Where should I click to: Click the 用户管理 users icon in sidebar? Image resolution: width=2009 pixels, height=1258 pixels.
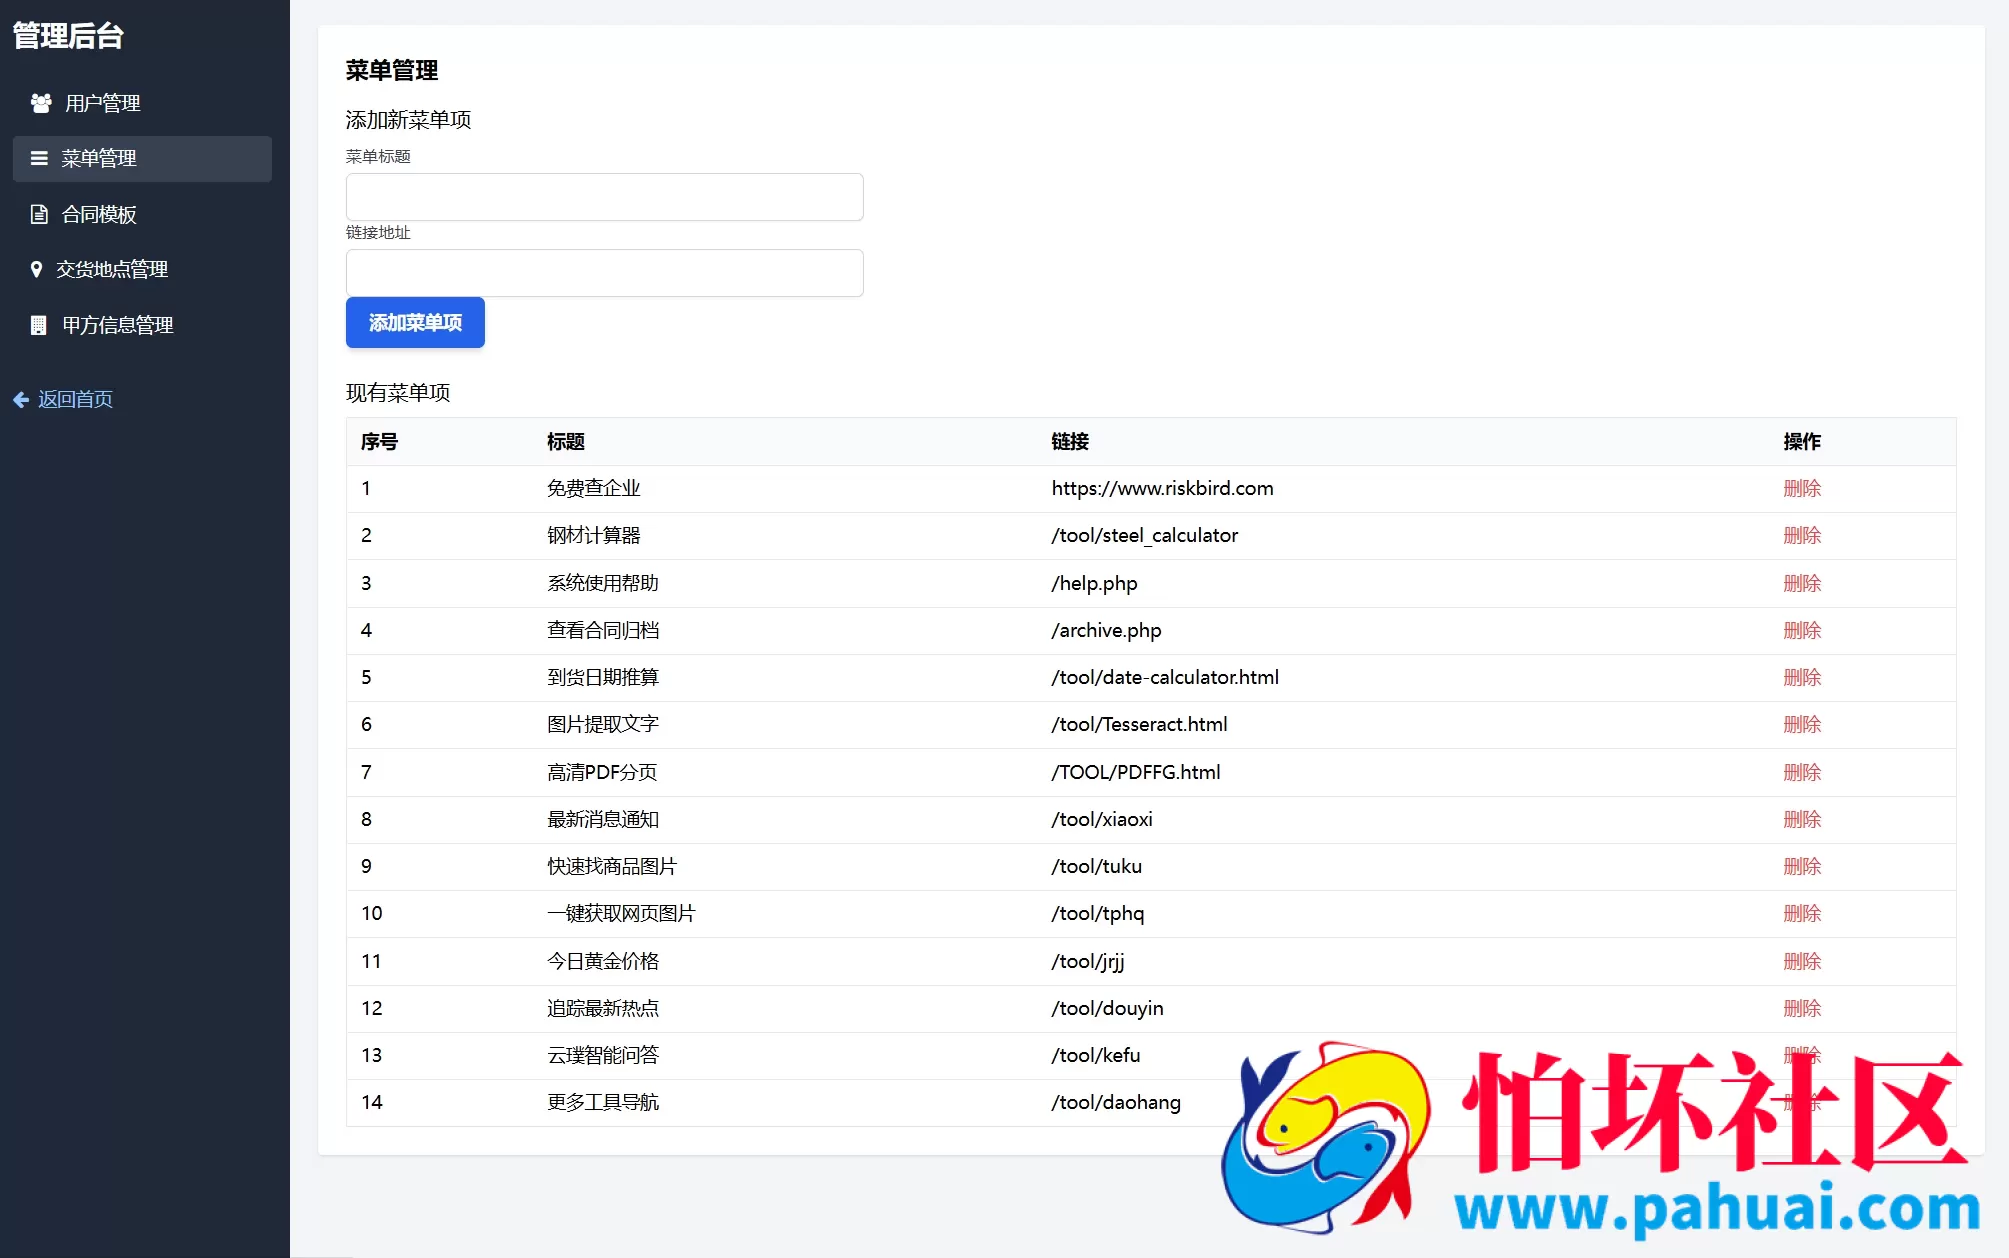41,103
